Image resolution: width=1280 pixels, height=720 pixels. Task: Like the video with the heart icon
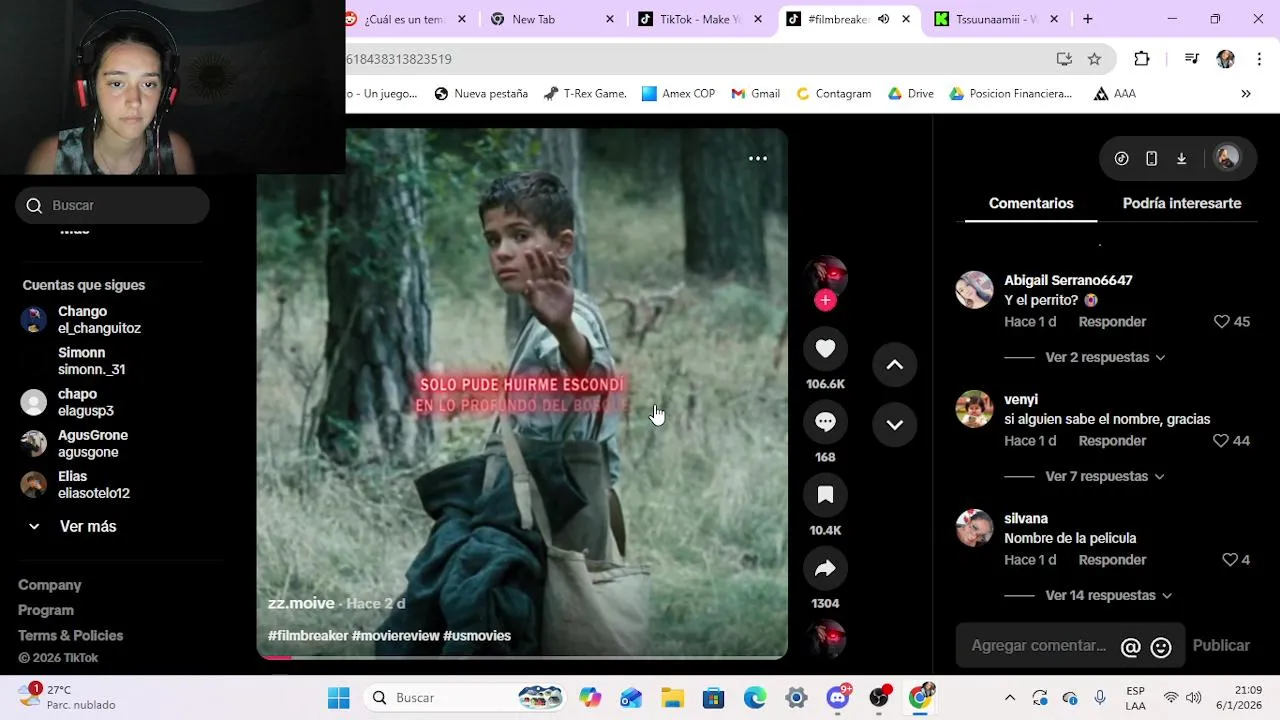click(825, 348)
